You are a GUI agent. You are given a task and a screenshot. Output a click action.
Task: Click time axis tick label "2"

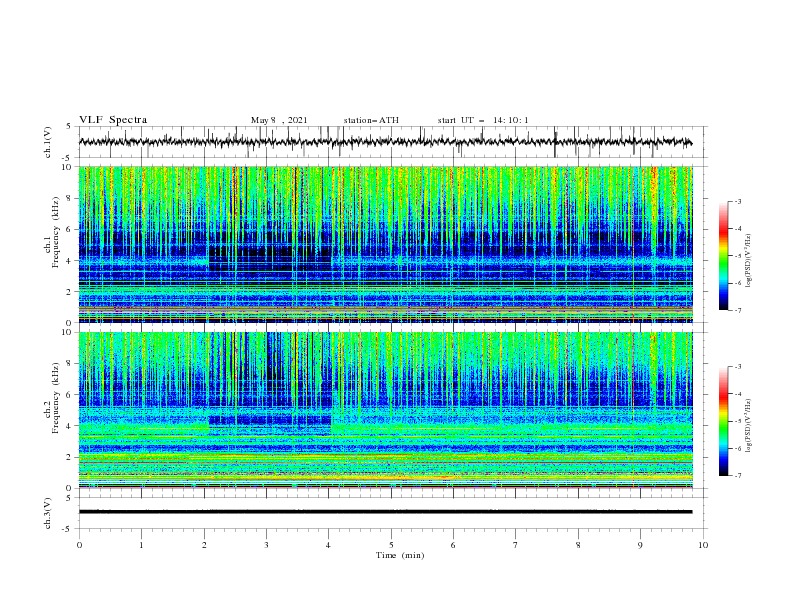click(204, 545)
